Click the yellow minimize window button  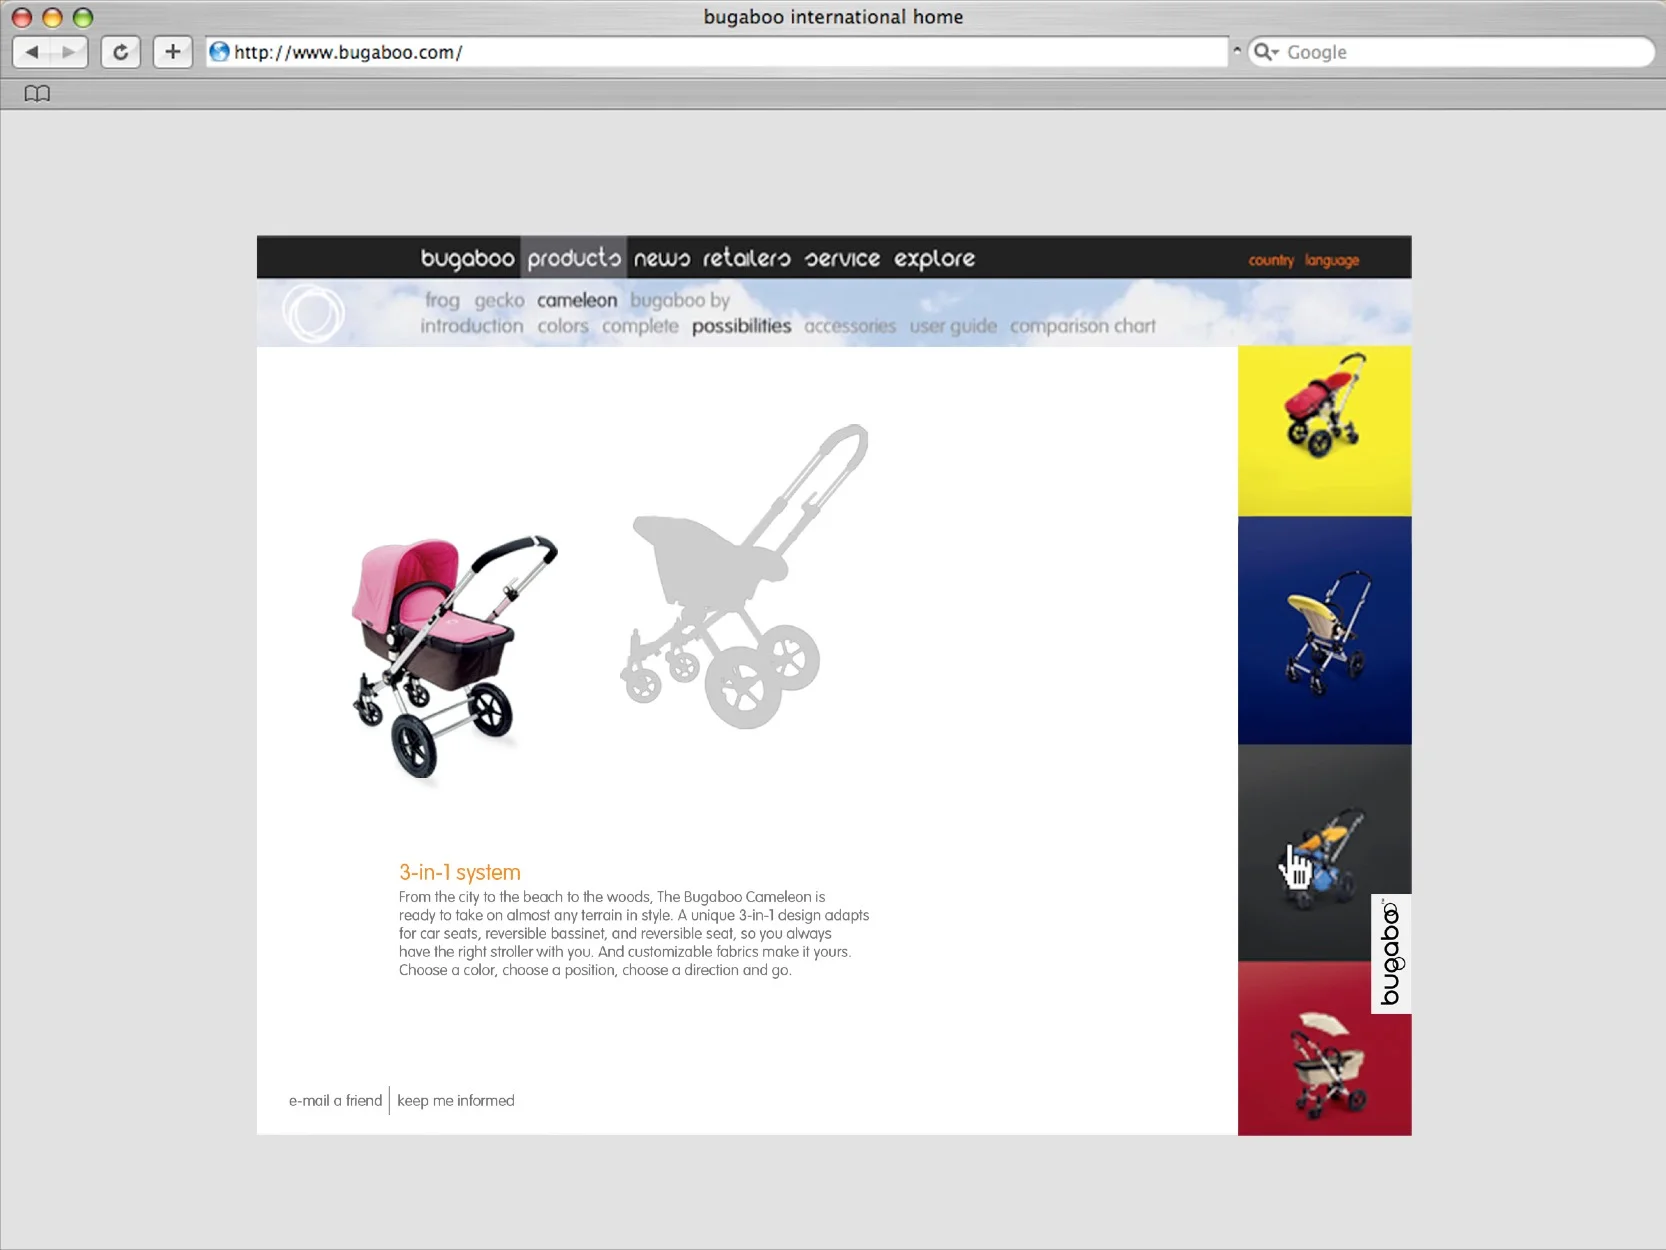(52, 17)
